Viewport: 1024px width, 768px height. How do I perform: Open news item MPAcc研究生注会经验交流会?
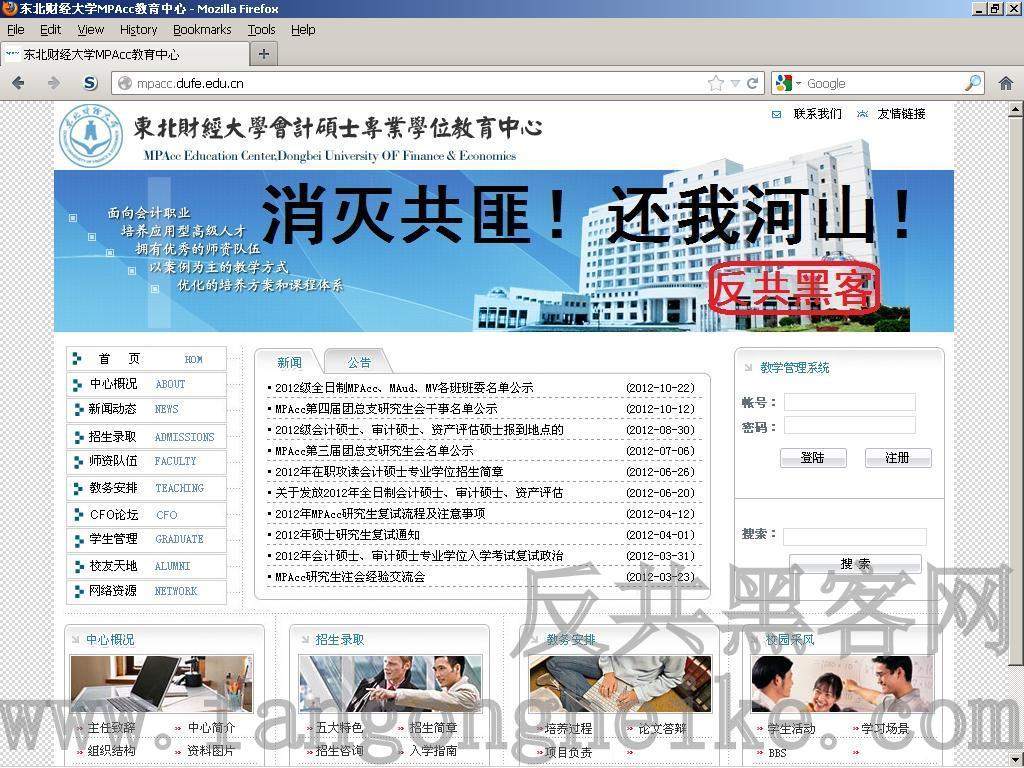350,577
